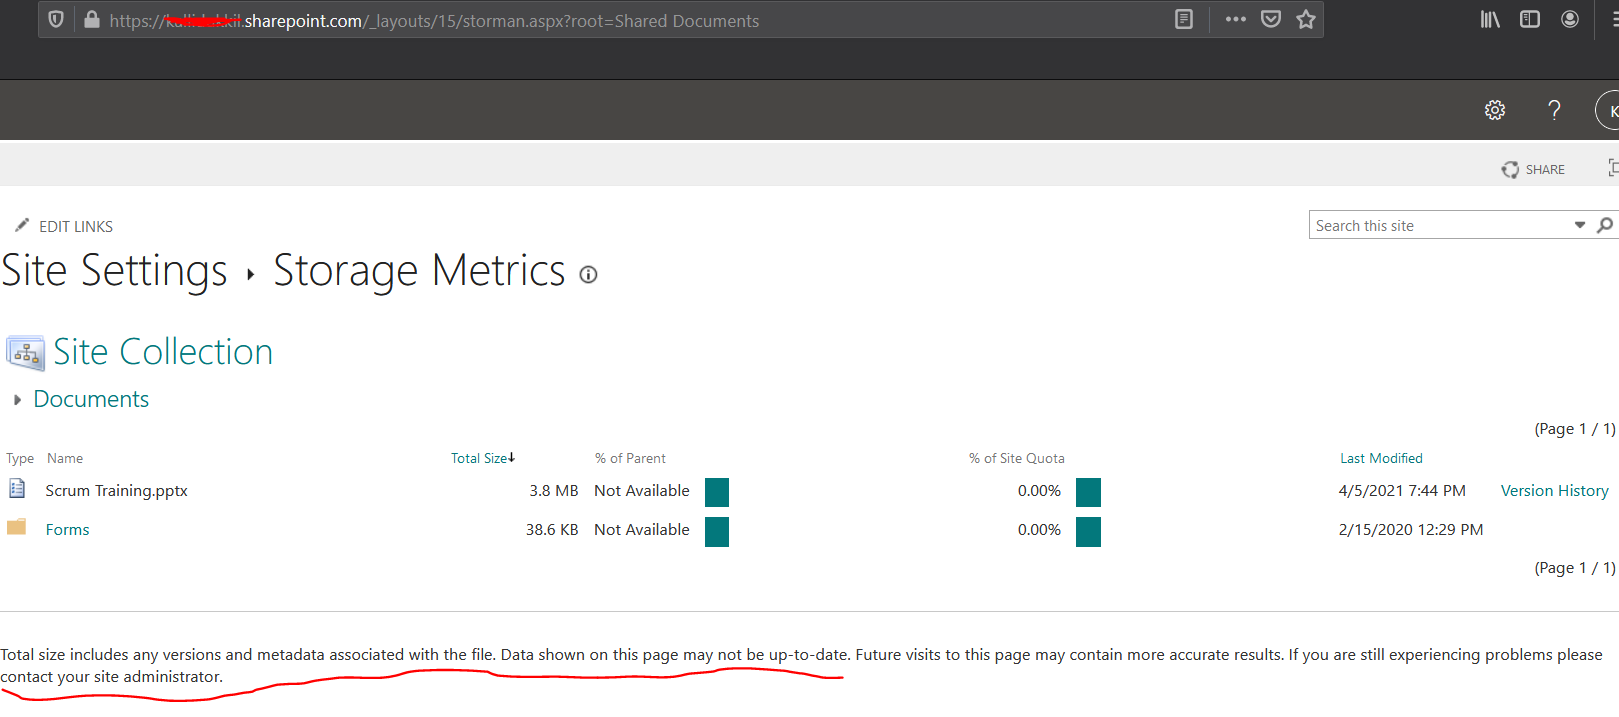The width and height of the screenshot is (1619, 717).
Task: Click the Forms folder icon
Action: pyautogui.click(x=17, y=527)
